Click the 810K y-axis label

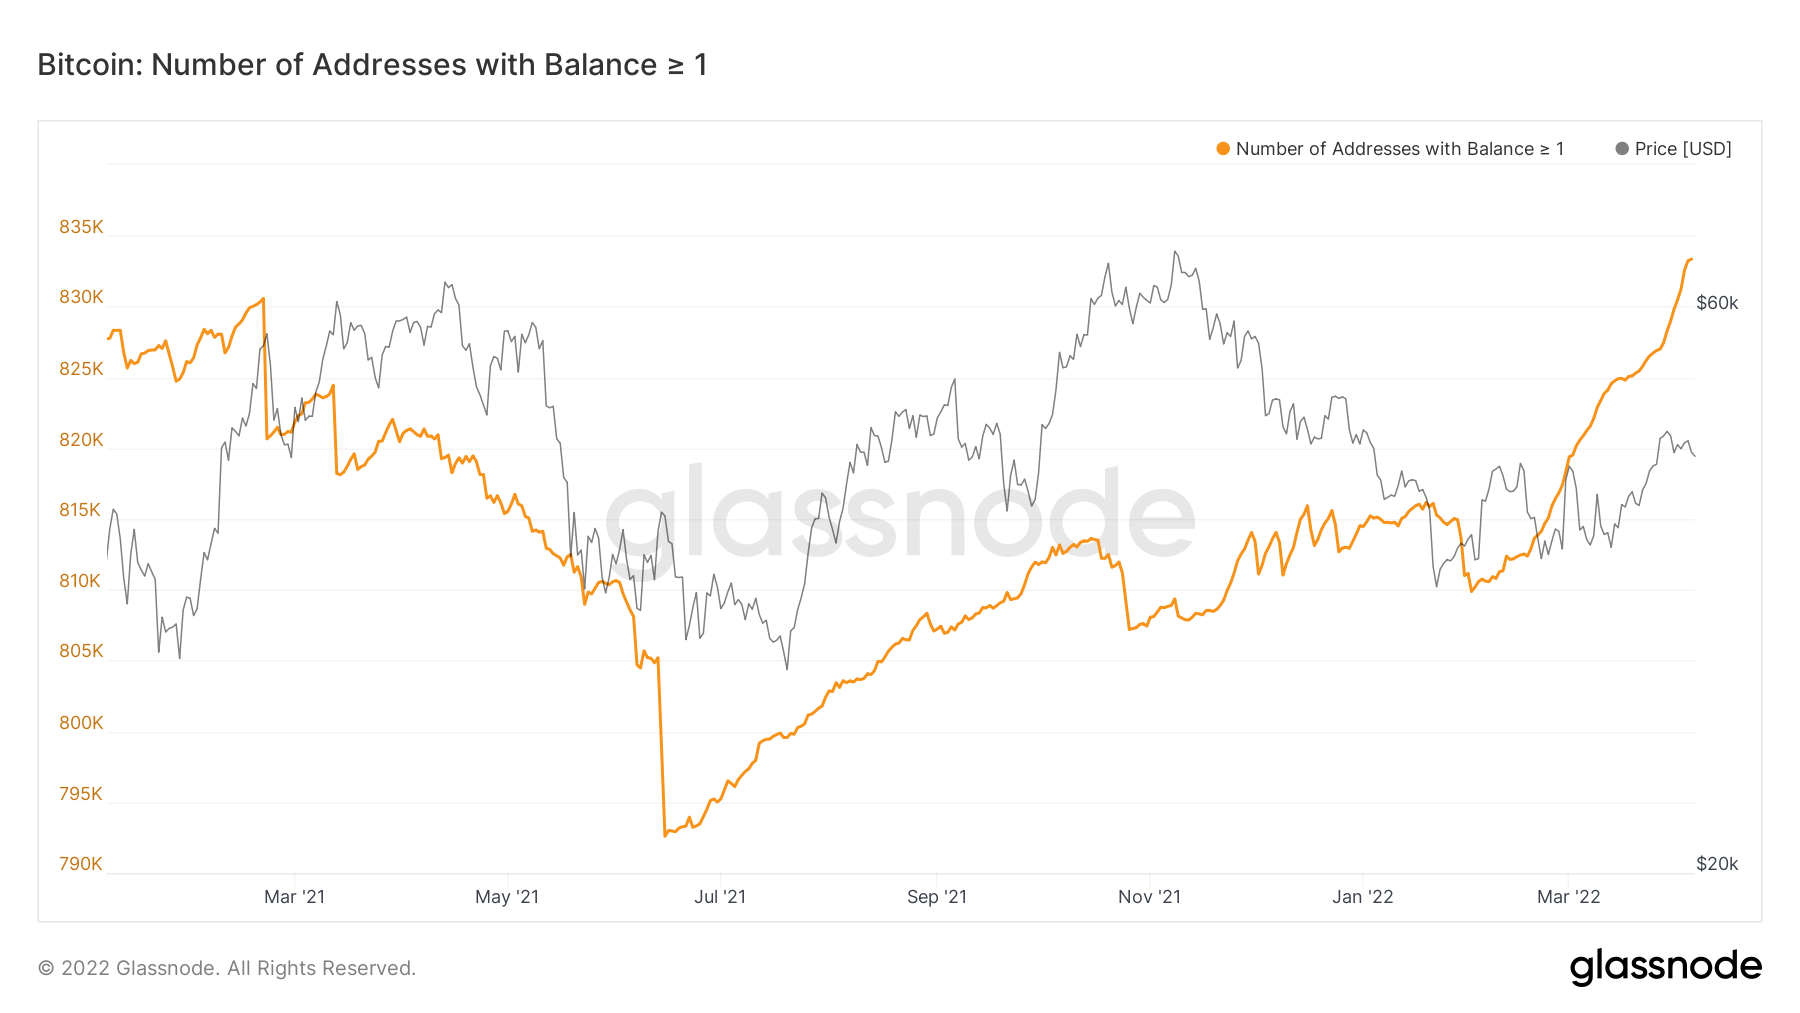point(81,581)
